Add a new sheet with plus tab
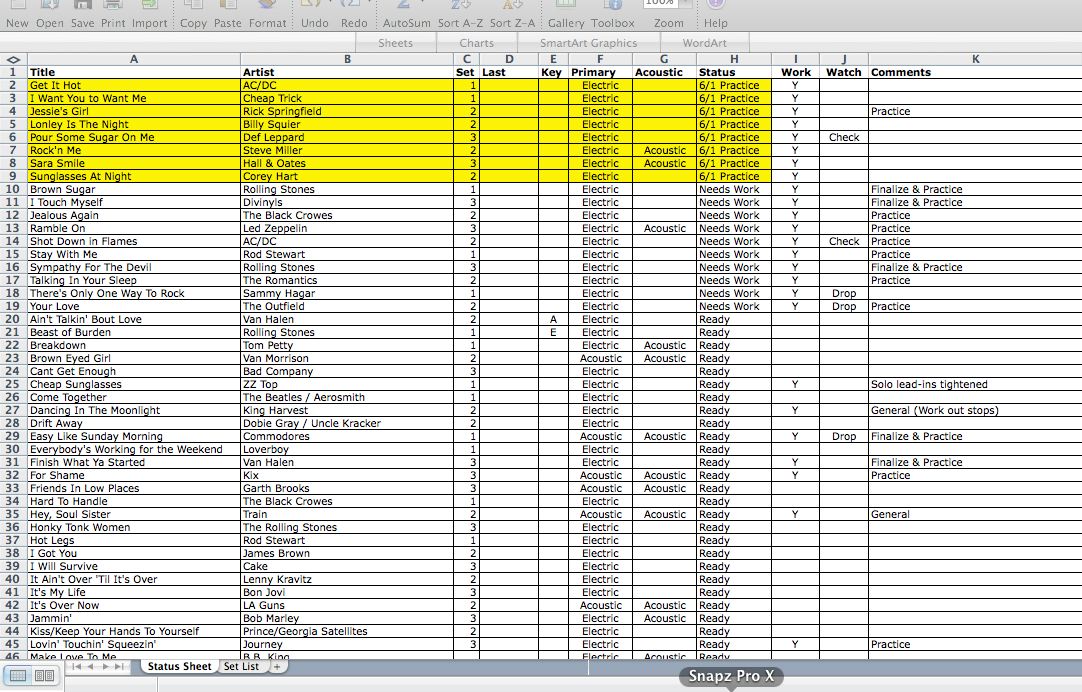 (x=277, y=666)
